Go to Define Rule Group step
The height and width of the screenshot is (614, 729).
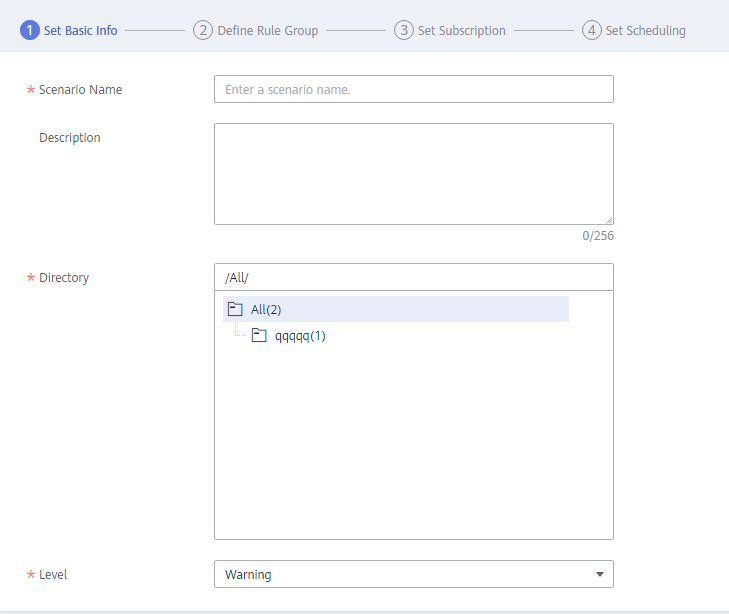[268, 31]
